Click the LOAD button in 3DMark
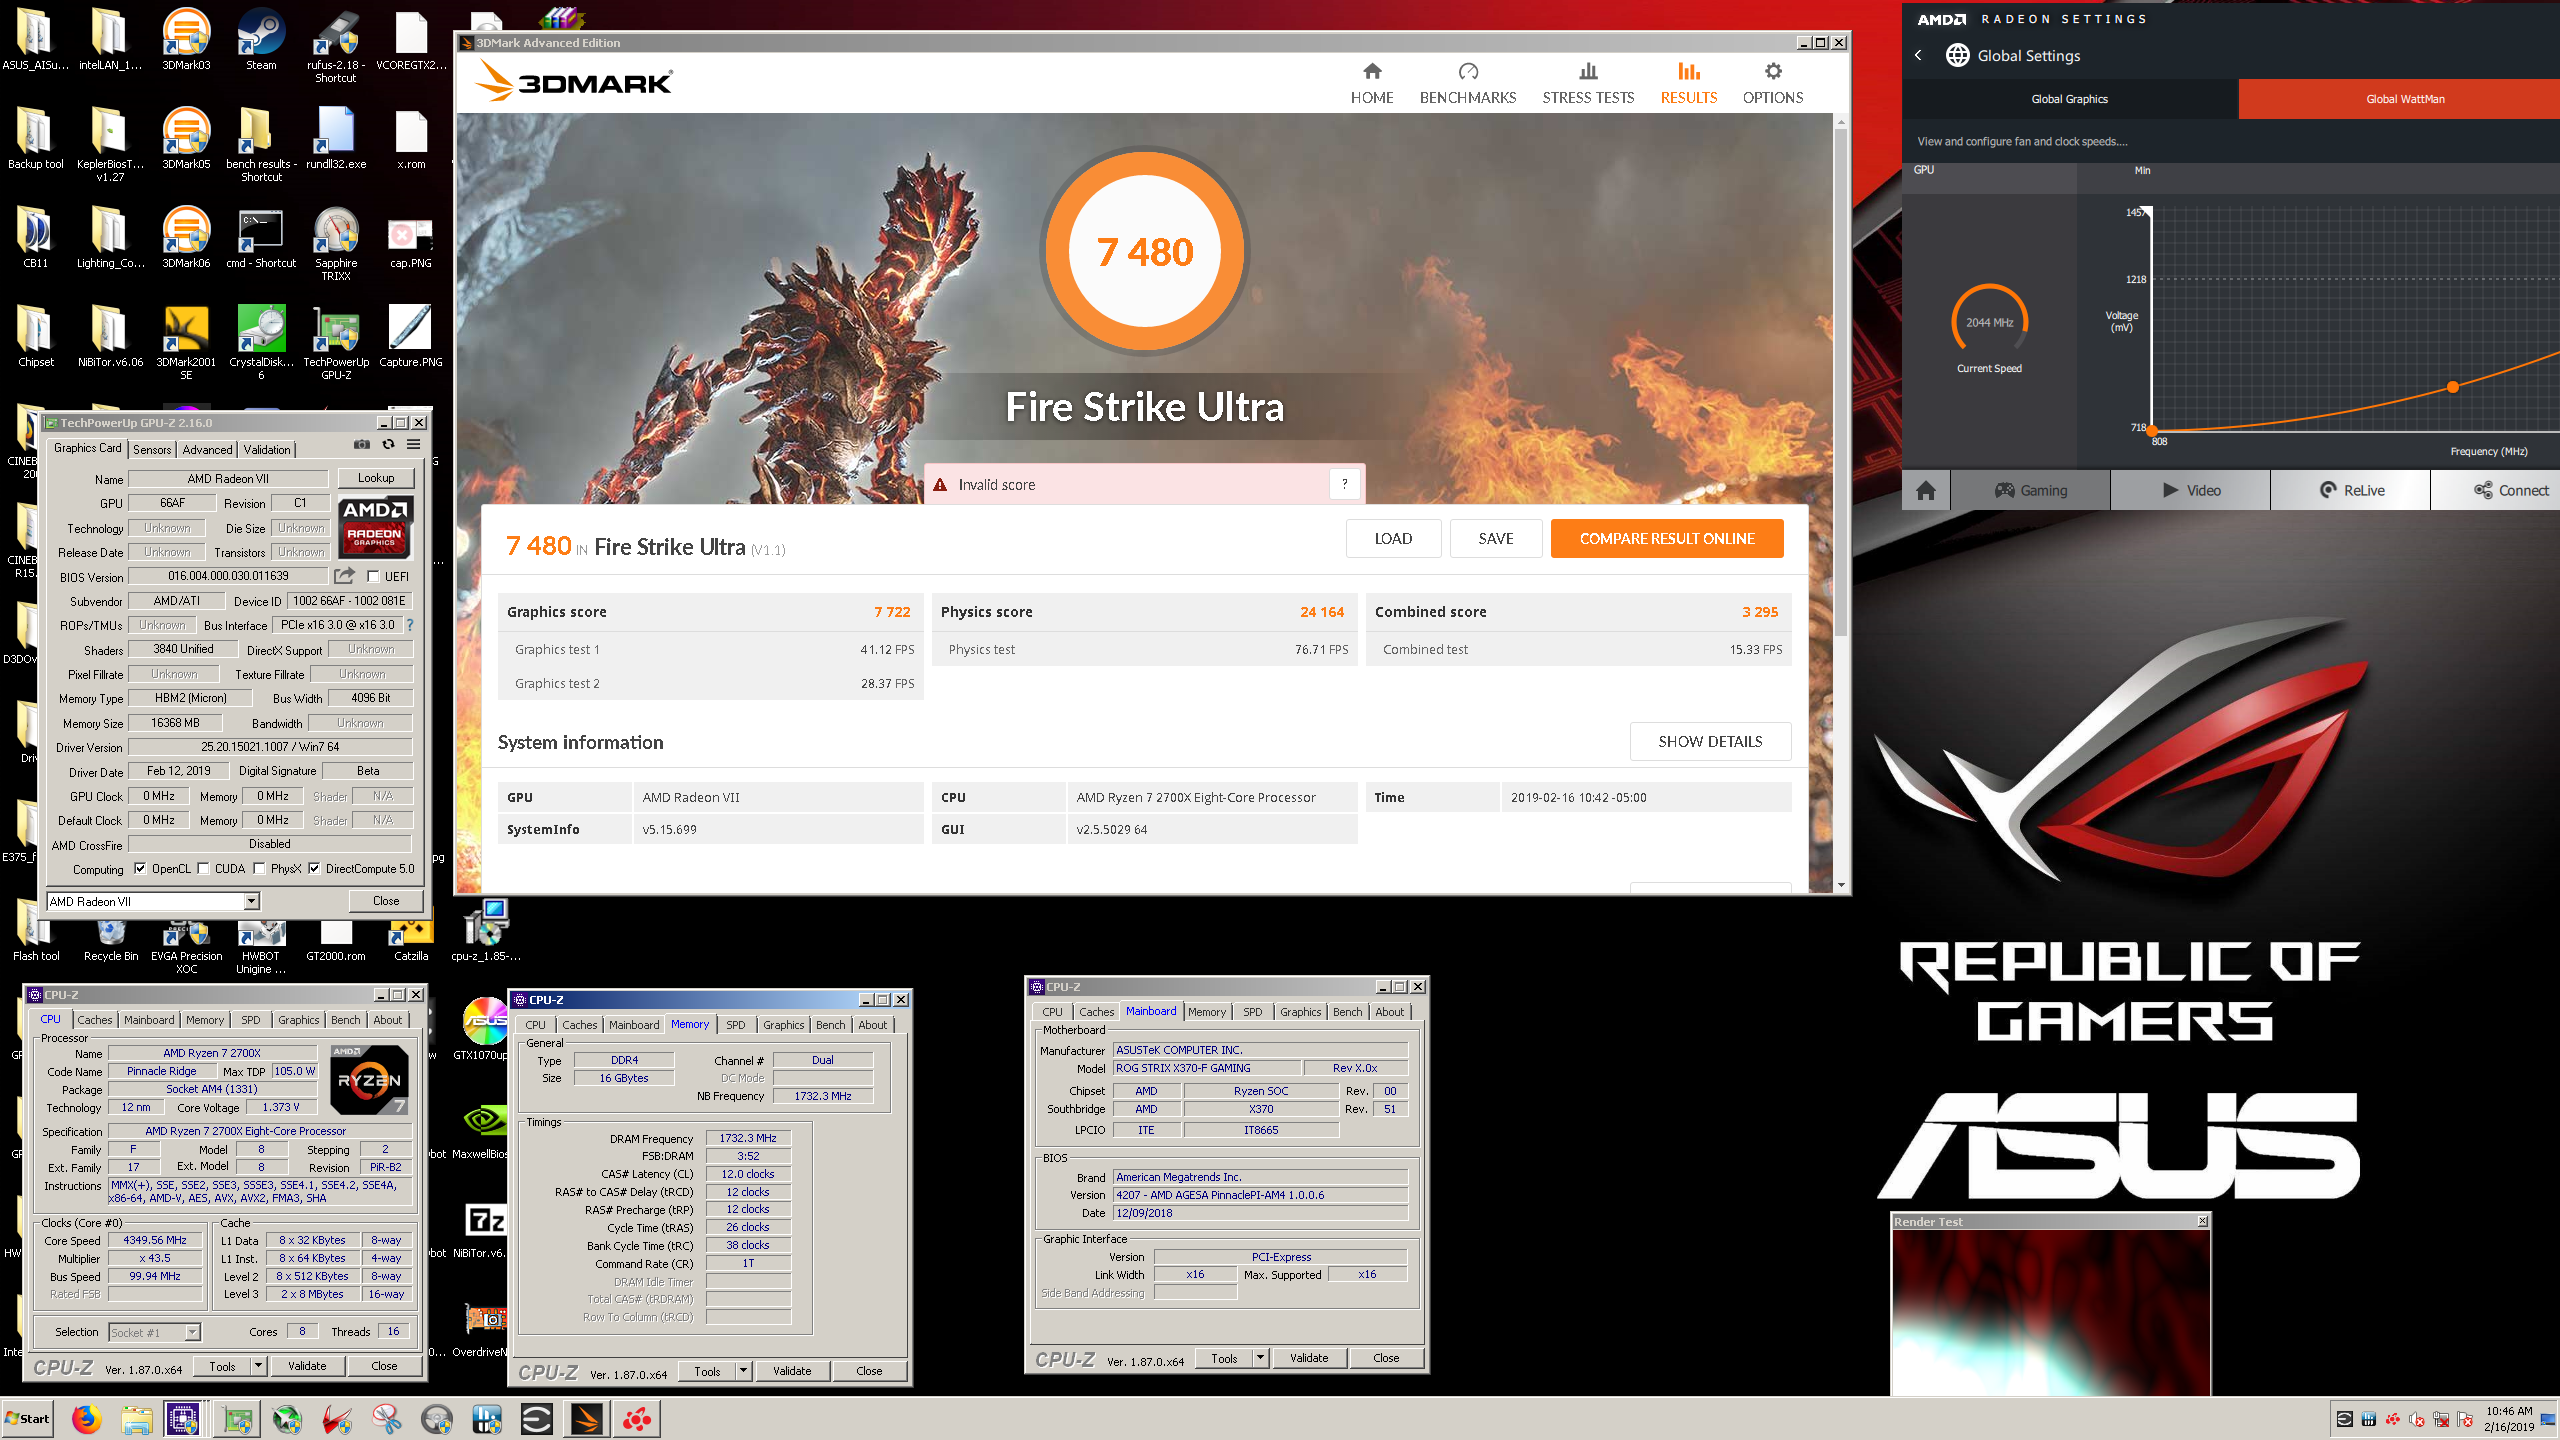The height and width of the screenshot is (1440, 2560). coord(1393,538)
